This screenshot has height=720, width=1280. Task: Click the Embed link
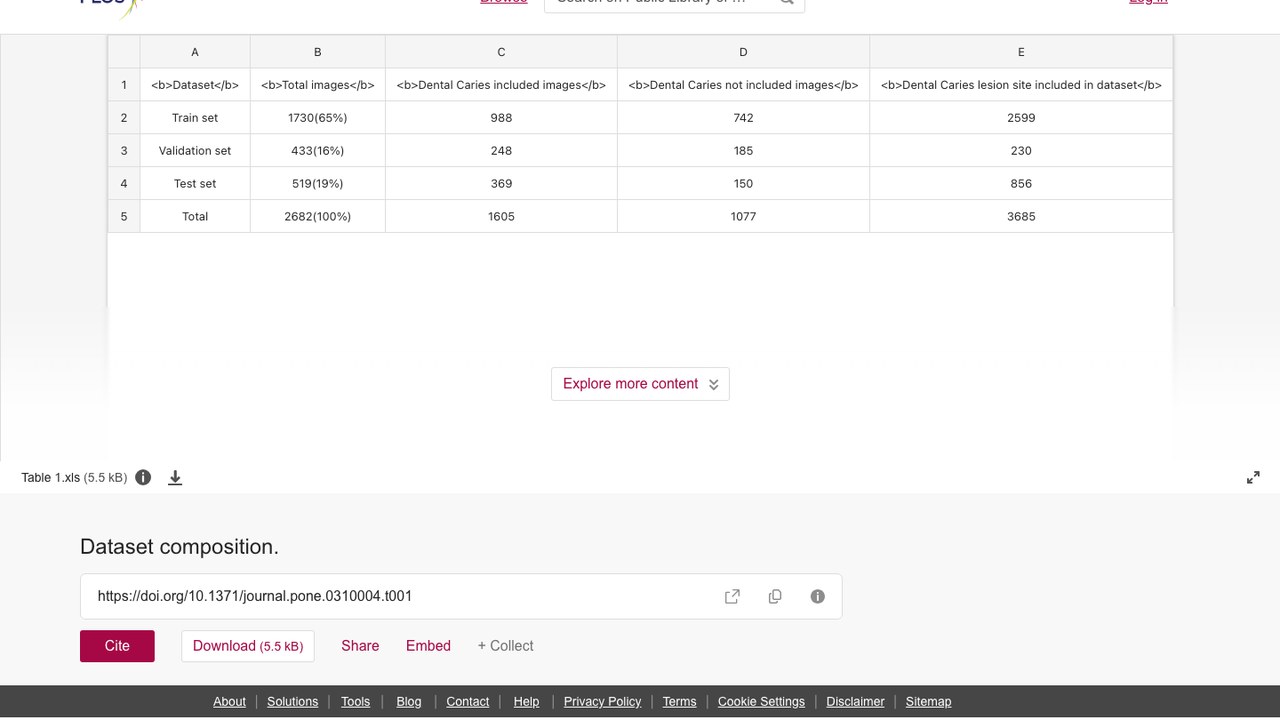coord(428,646)
